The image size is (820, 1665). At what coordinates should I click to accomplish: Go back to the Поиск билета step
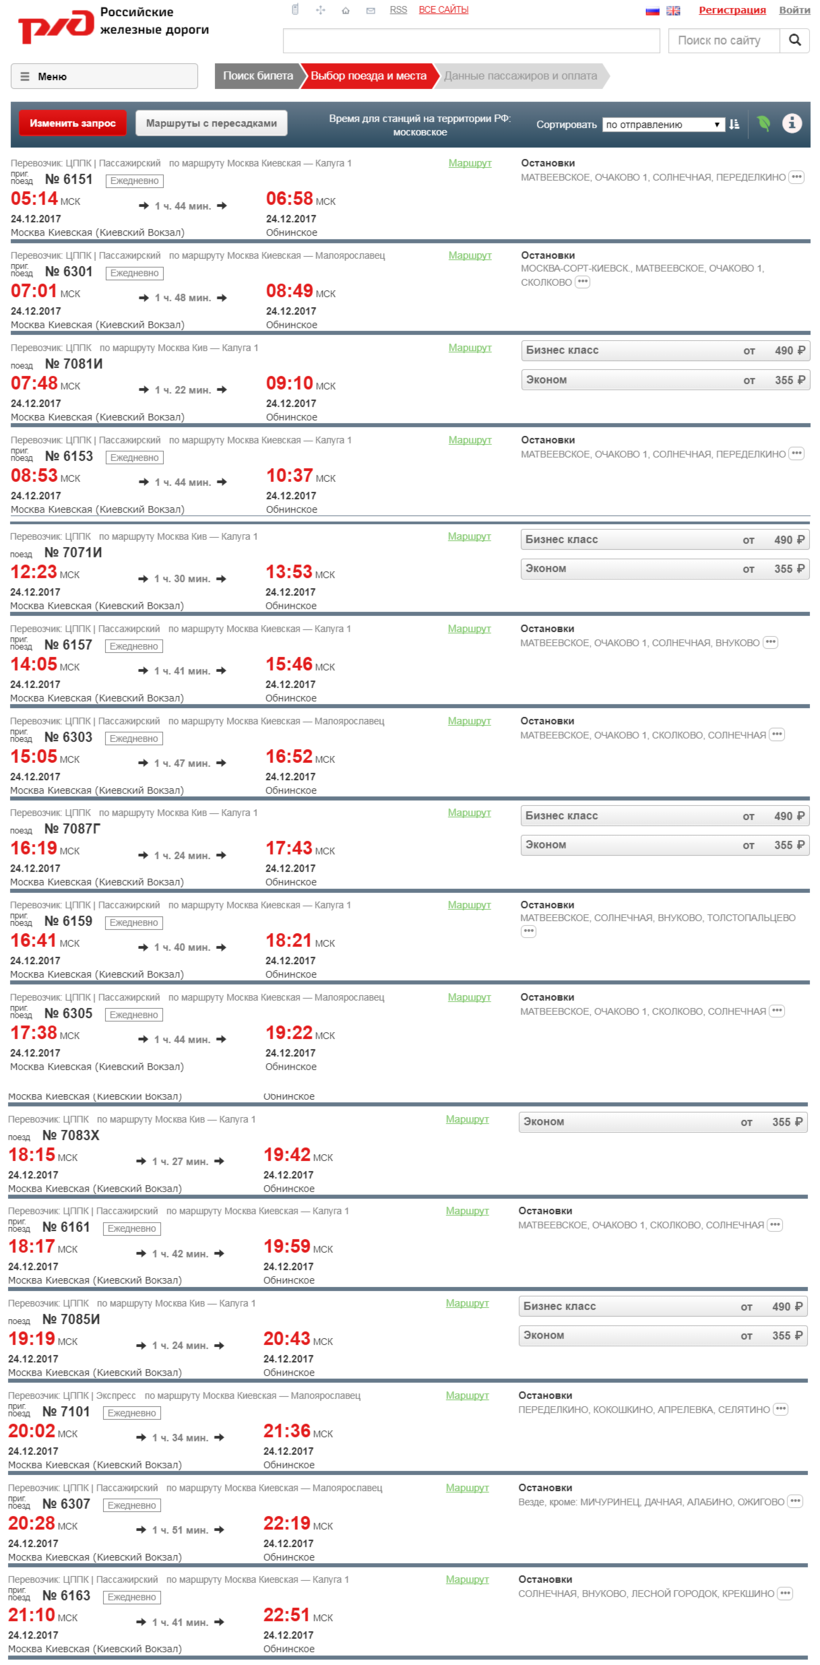point(257,76)
